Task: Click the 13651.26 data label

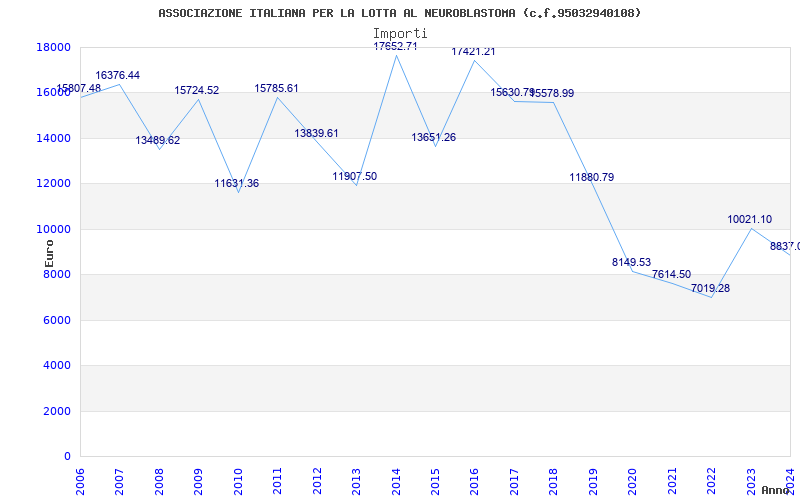Action: coord(434,137)
